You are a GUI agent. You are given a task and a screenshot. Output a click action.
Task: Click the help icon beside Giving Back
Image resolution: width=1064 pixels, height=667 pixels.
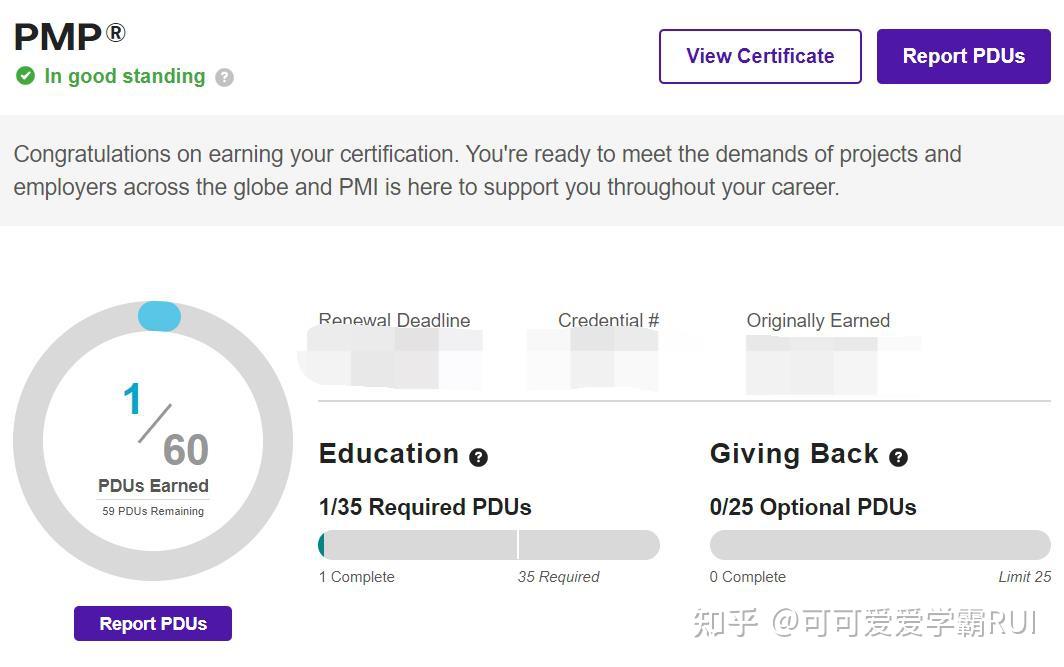pos(898,458)
